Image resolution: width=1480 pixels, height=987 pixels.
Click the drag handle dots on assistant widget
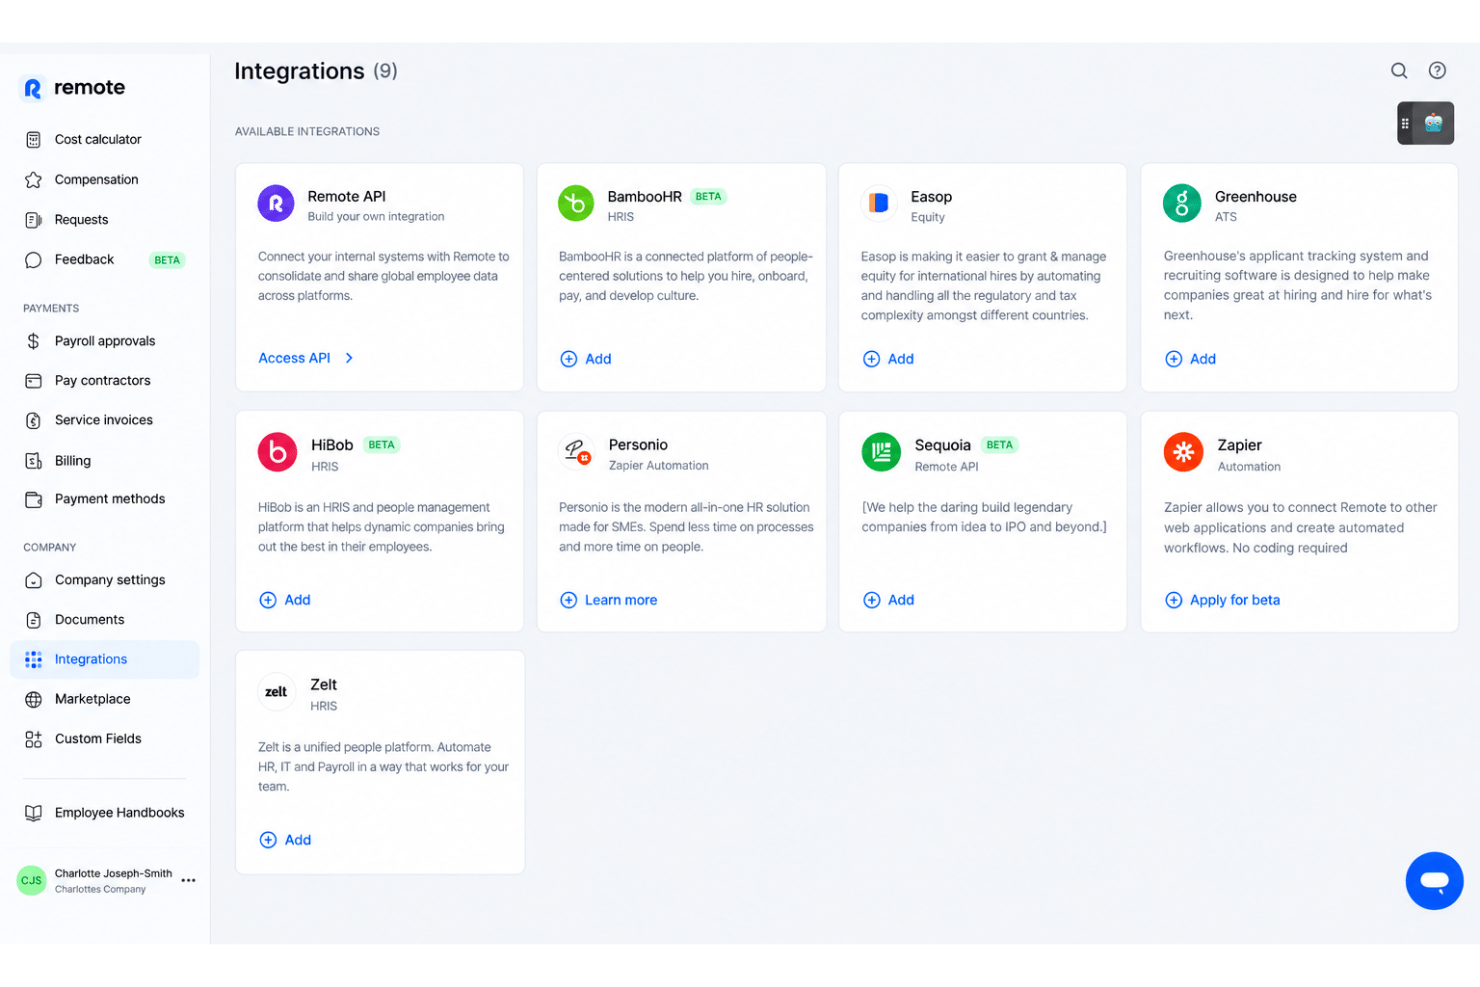tap(1405, 124)
